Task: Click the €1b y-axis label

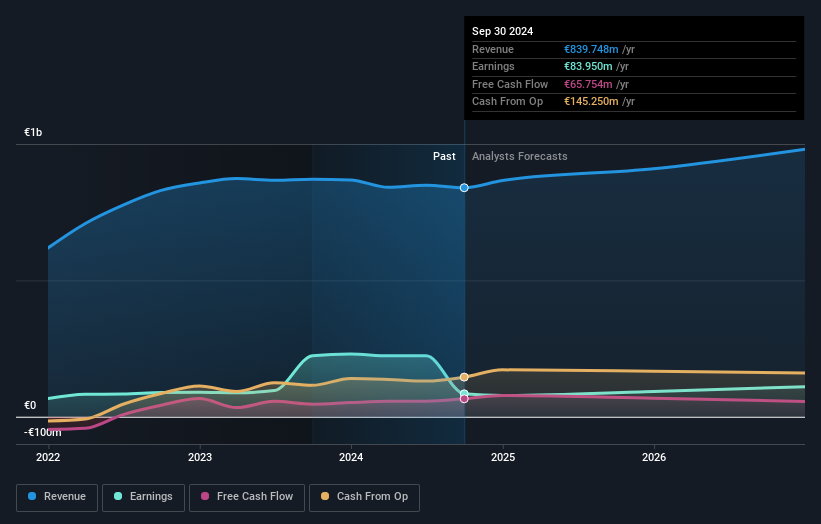Action: 33,132
